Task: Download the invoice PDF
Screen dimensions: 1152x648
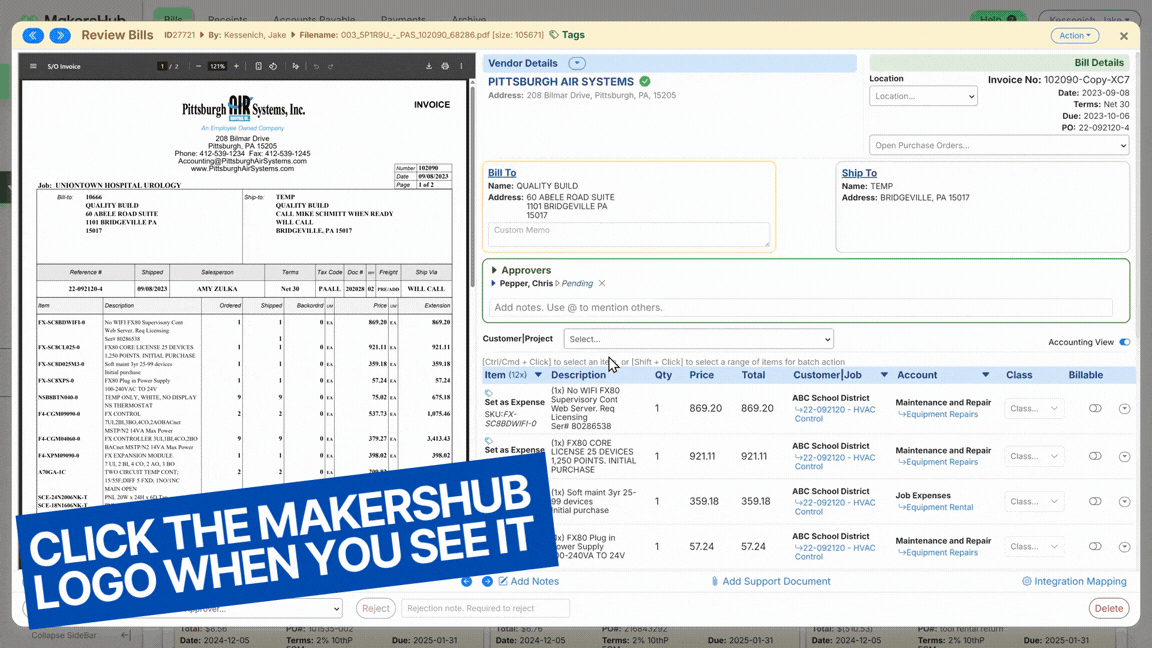Action: (x=429, y=66)
